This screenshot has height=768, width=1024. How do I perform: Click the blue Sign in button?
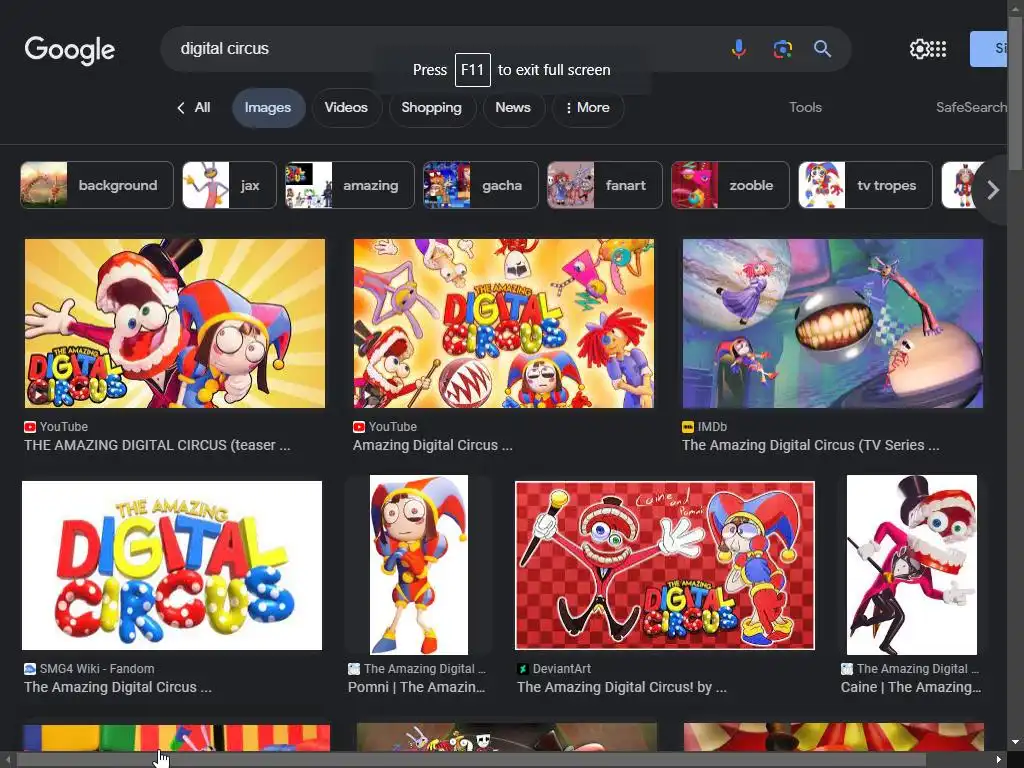989,49
